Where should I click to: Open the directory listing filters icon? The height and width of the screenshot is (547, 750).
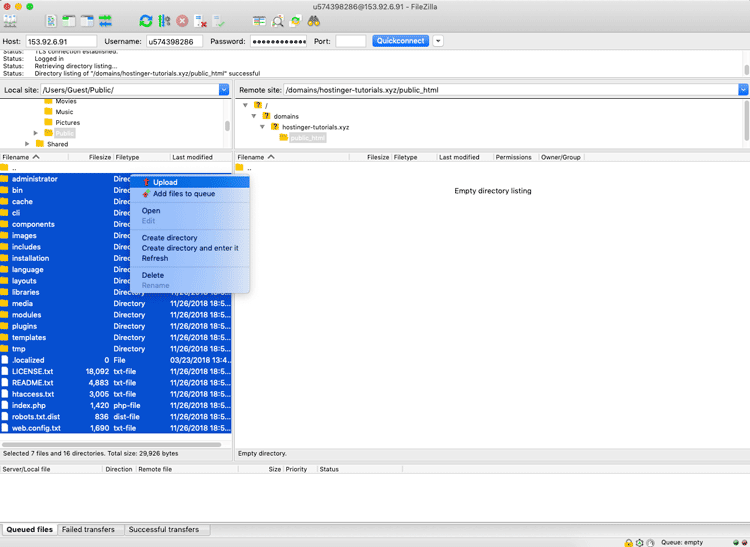click(259, 20)
